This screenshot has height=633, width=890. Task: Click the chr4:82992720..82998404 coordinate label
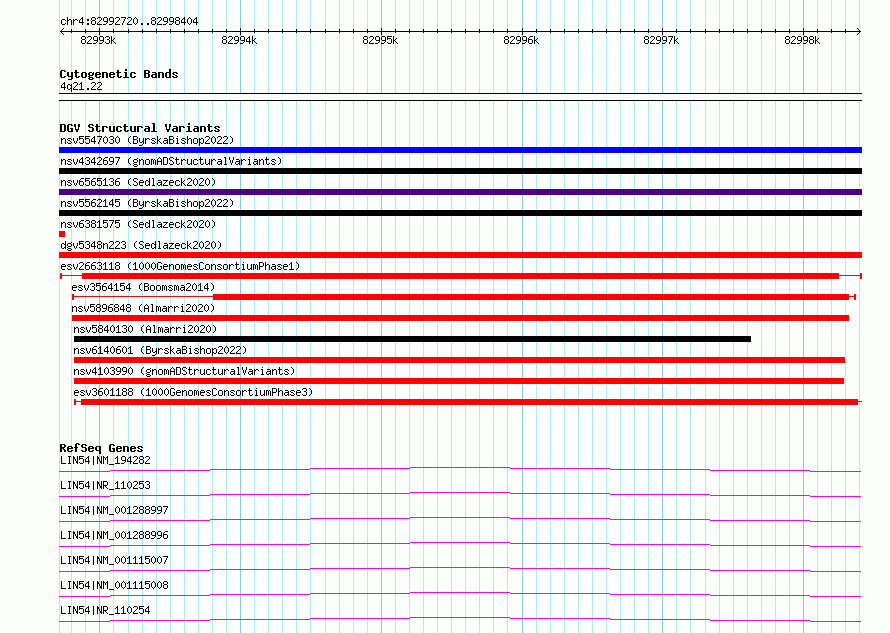(x=129, y=21)
